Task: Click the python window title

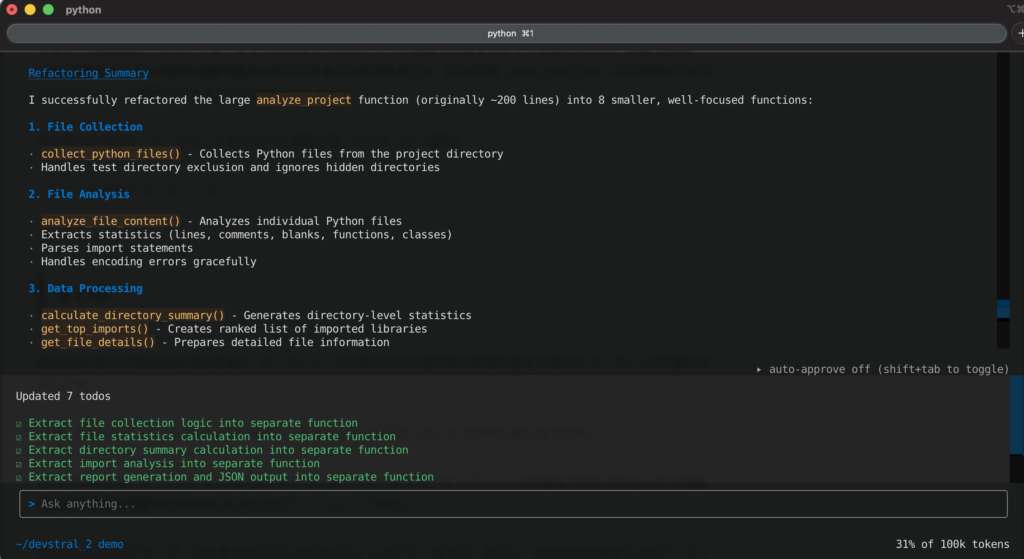Action: pyautogui.click(x=83, y=9)
